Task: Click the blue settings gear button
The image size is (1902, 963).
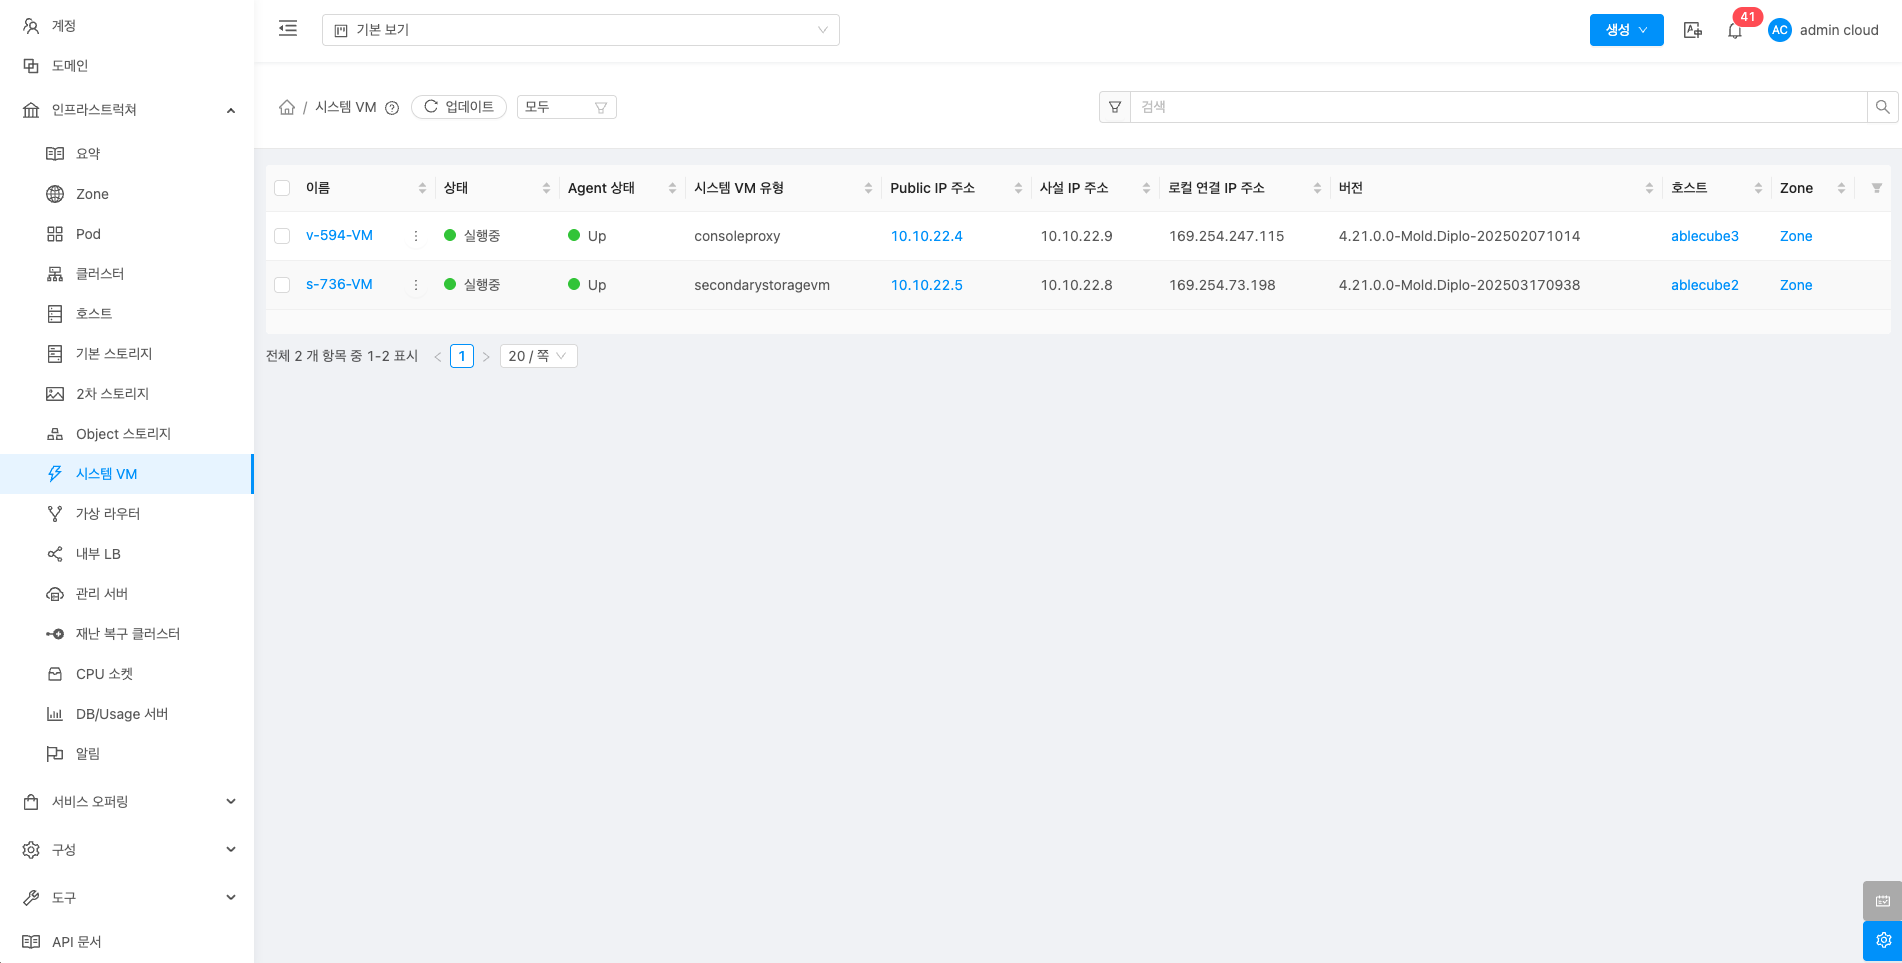Action: click(1882, 940)
